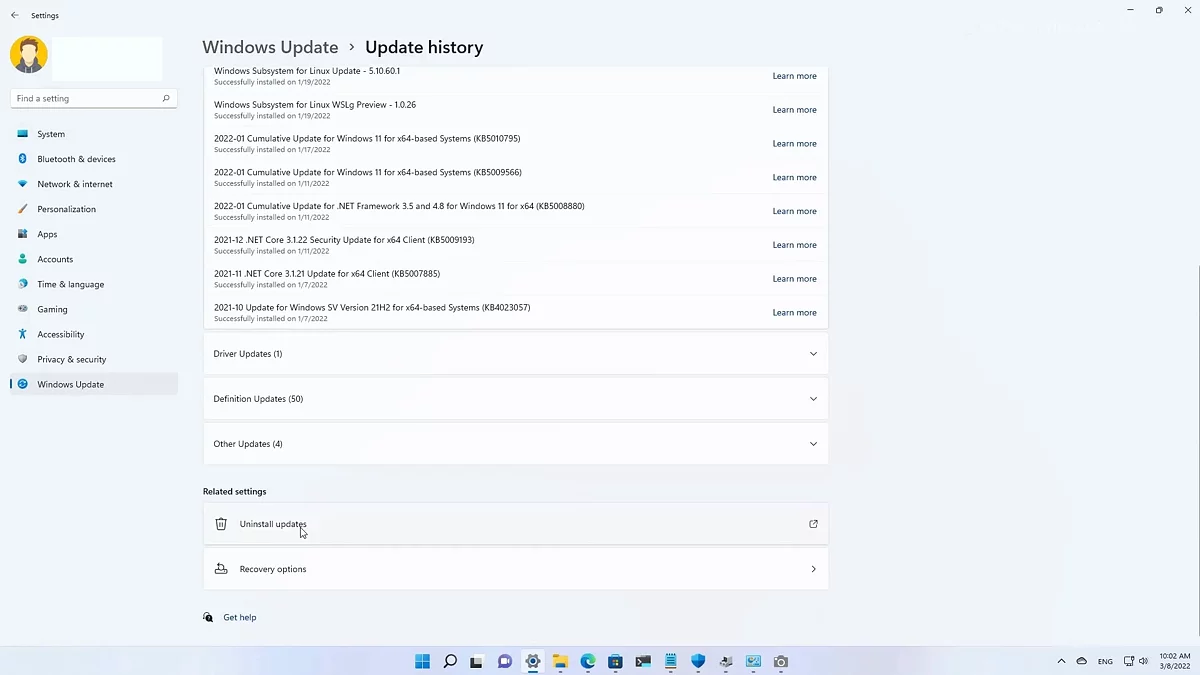
Task: Open the Get help link
Action: tap(240, 617)
